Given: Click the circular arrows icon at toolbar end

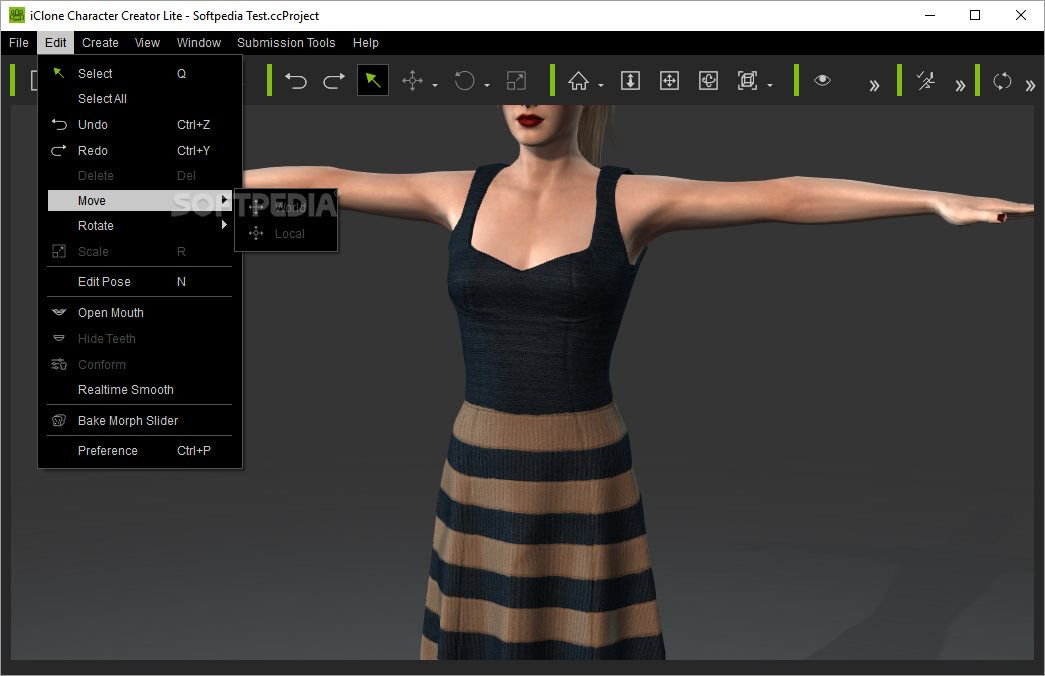Looking at the screenshot, I should (x=1002, y=81).
